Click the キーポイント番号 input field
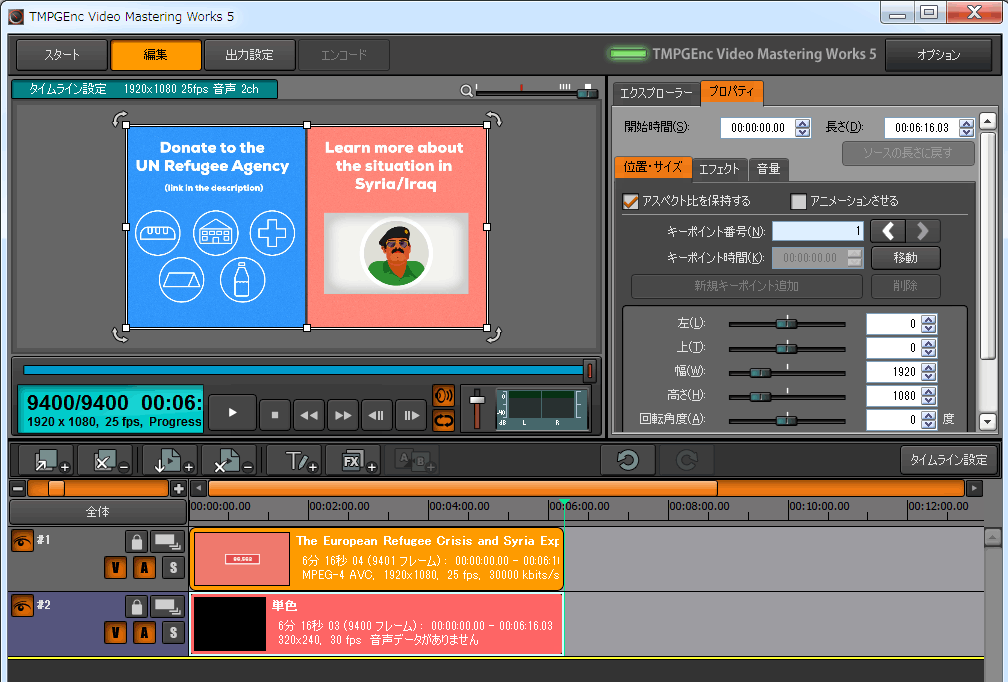 (x=817, y=231)
